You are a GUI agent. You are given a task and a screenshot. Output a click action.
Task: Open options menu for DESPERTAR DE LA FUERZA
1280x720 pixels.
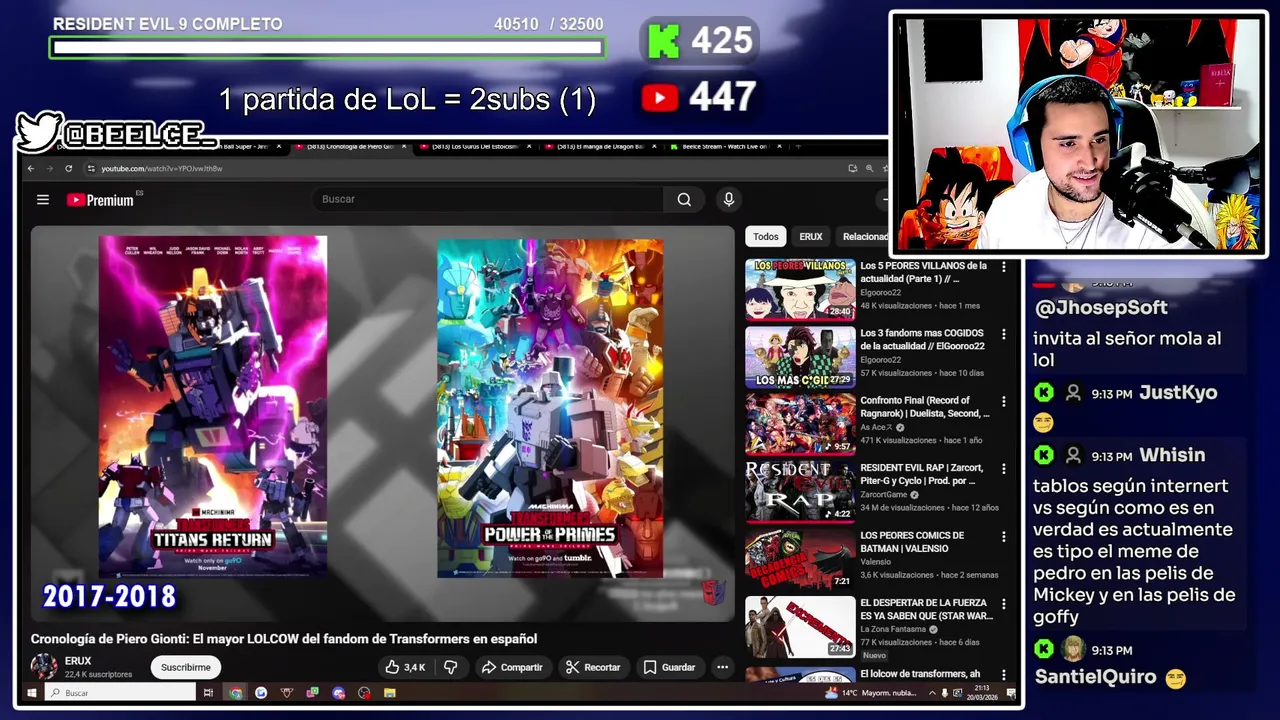pos(1004,604)
